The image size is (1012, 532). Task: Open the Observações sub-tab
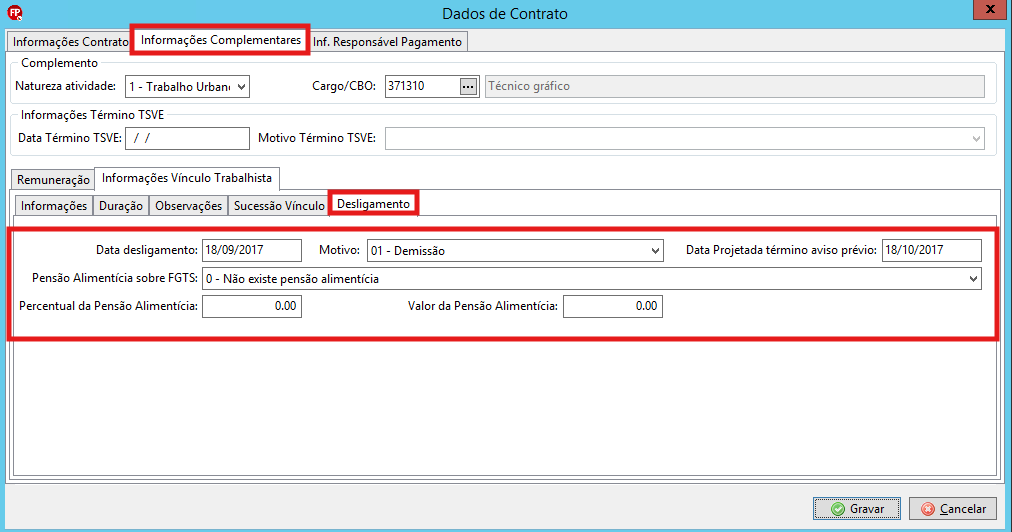pyautogui.click(x=188, y=205)
